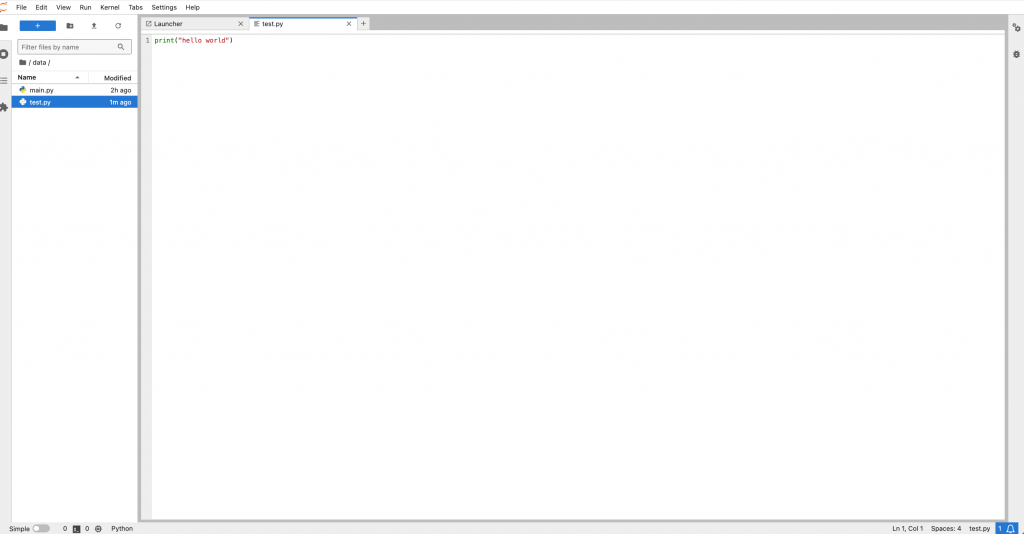Place cursor in print hello world line

point(193,40)
